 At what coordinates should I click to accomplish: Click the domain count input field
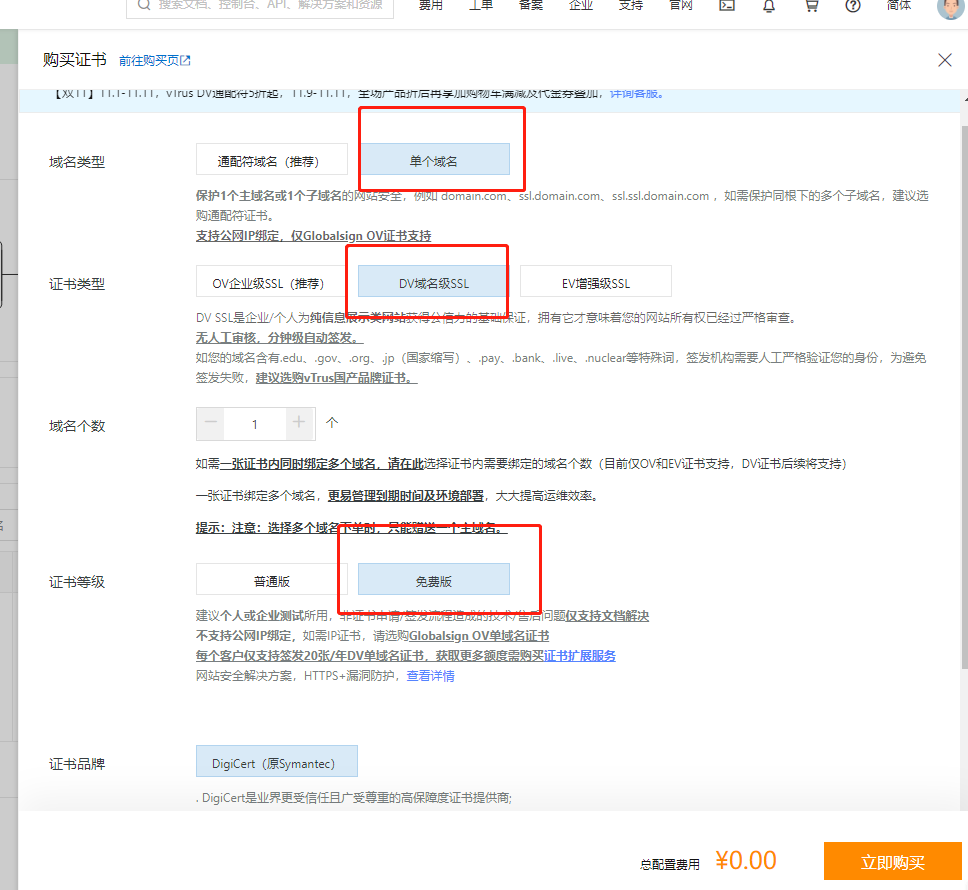click(x=255, y=424)
